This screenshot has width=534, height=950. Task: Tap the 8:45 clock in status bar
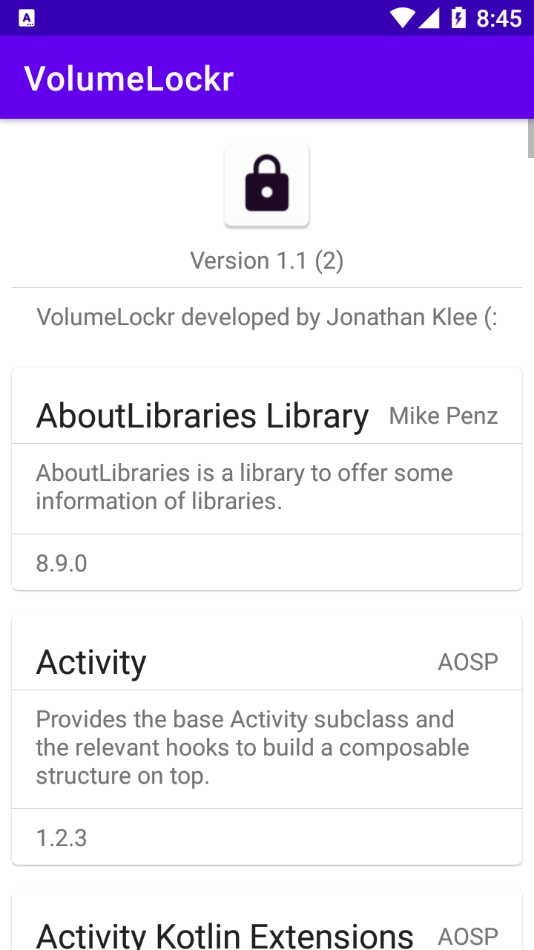coord(499,19)
